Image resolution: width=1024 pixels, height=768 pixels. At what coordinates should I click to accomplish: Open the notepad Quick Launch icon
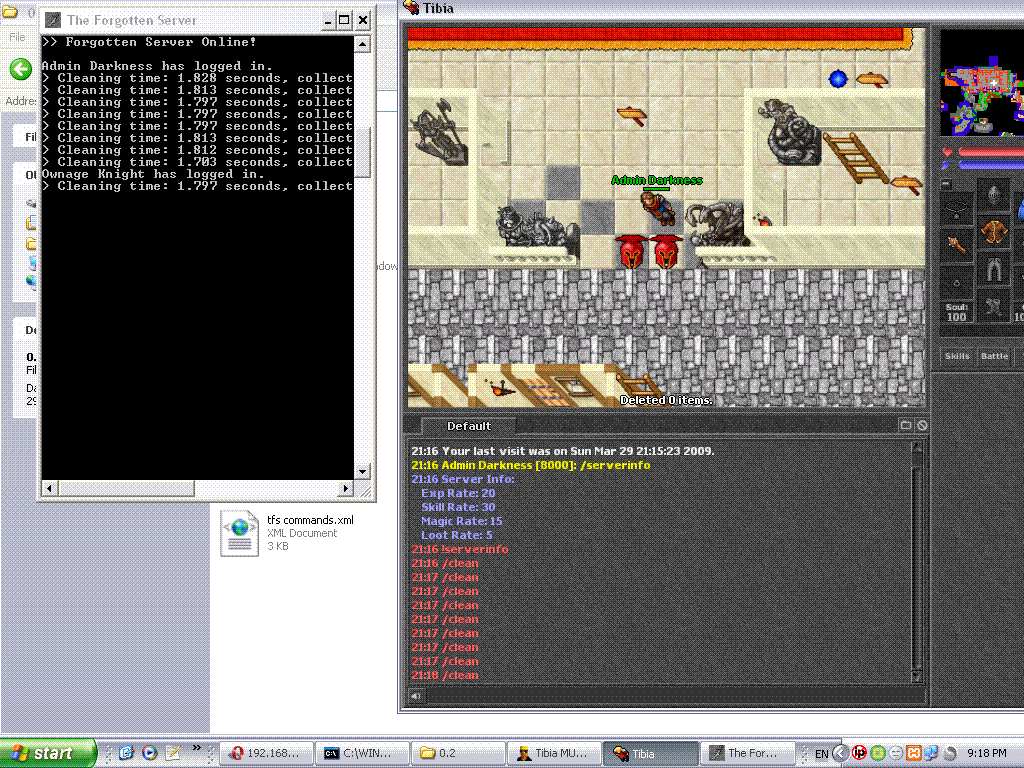[x=173, y=753]
